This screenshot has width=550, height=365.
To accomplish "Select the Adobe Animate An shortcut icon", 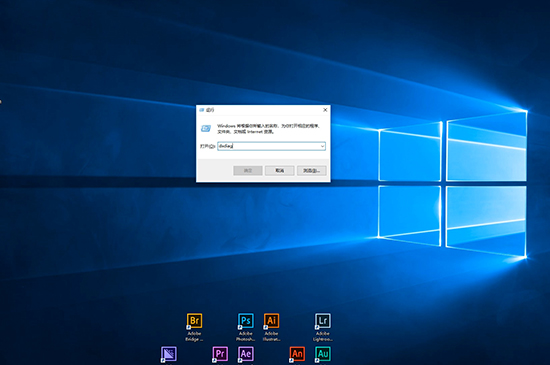I will (x=297, y=354).
